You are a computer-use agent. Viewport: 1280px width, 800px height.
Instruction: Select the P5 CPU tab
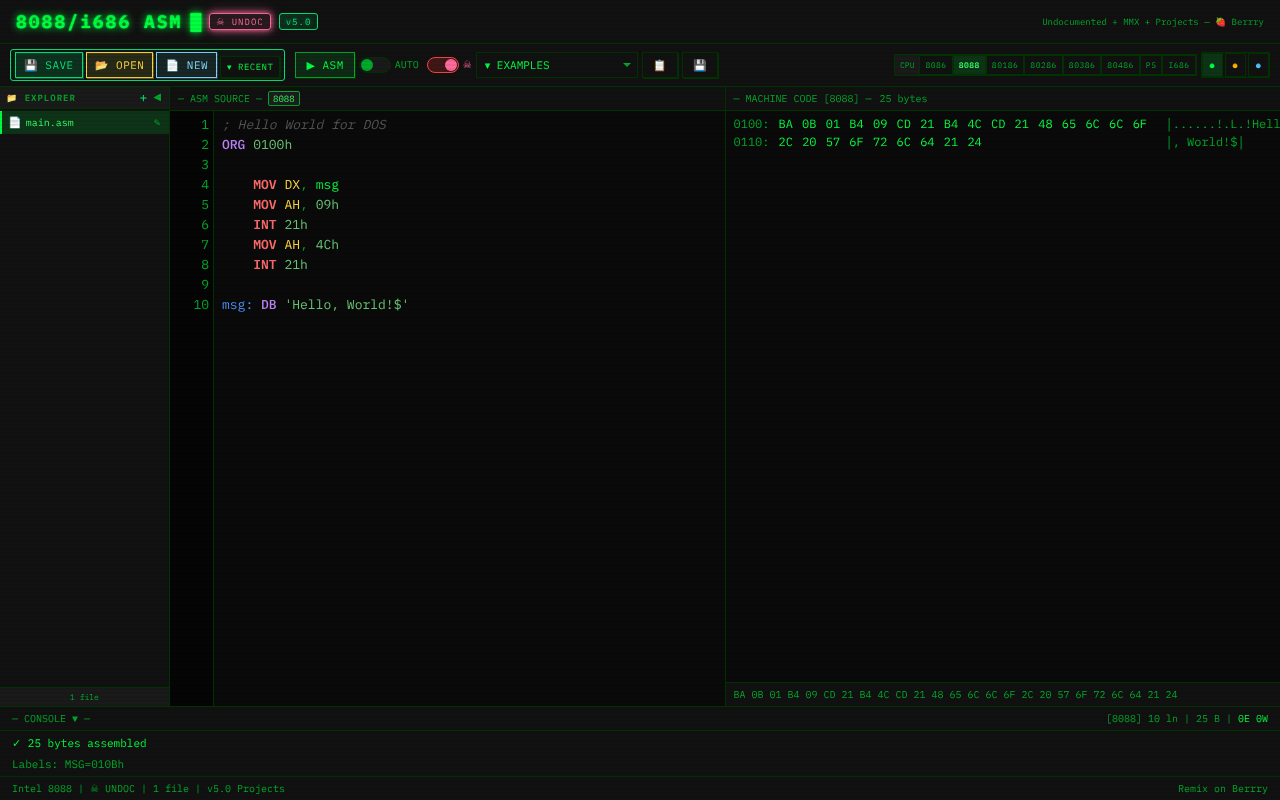tap(1151, 65)
